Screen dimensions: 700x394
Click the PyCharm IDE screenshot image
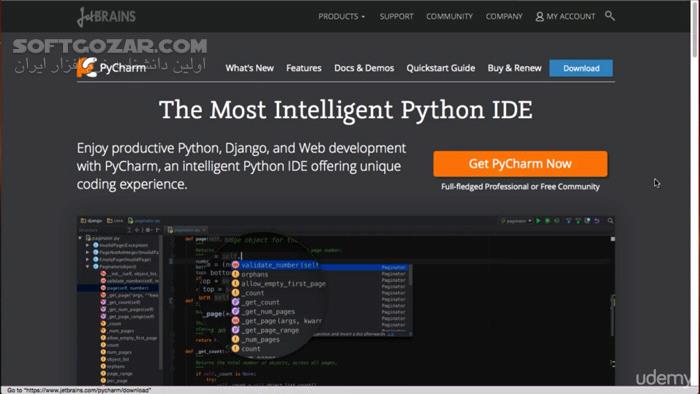(x=346, y=300)
